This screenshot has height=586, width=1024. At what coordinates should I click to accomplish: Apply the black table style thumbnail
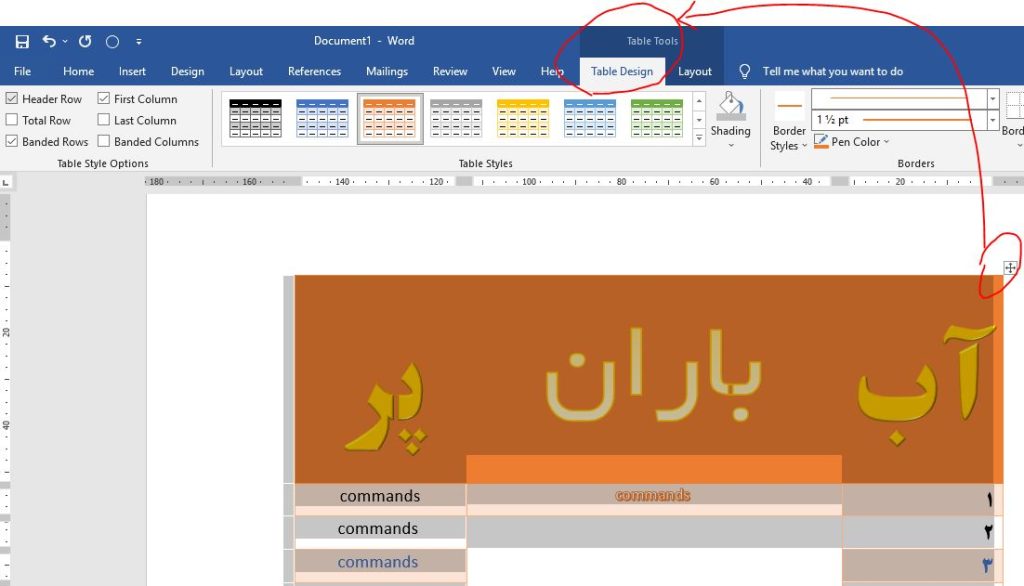point(255,118)
